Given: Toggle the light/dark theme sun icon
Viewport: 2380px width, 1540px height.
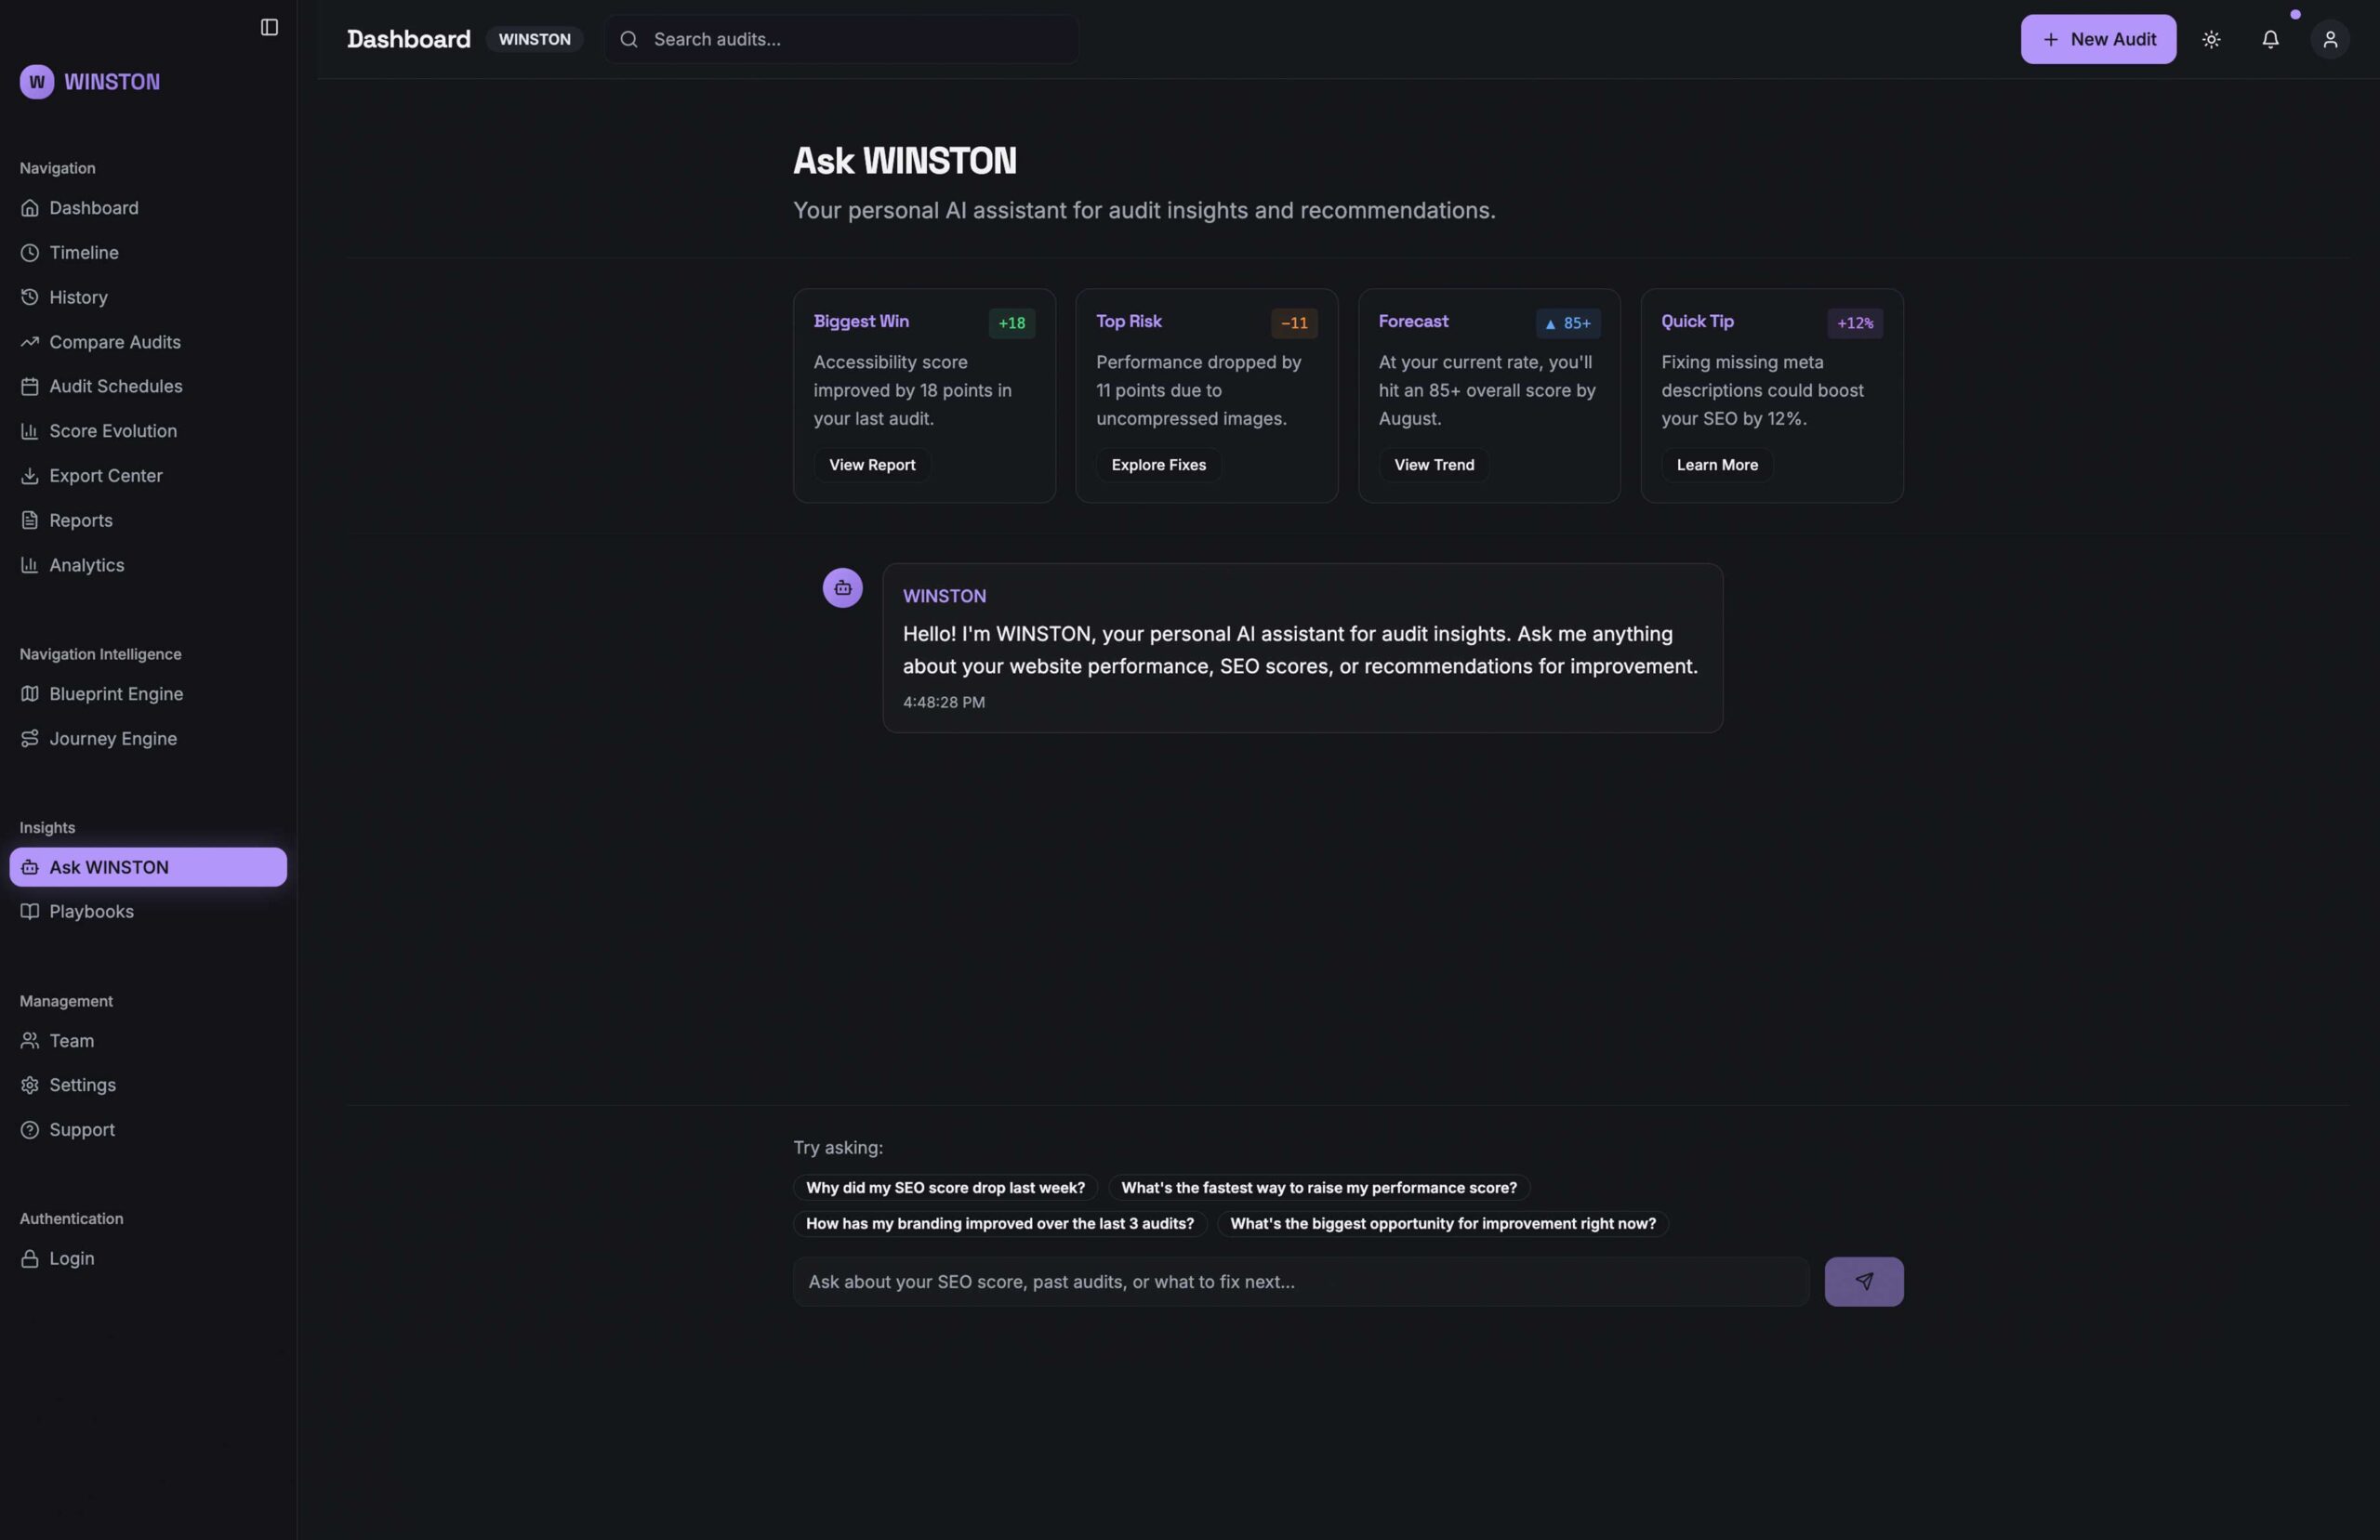Looking at the screenshot, I should point(2211,39).
